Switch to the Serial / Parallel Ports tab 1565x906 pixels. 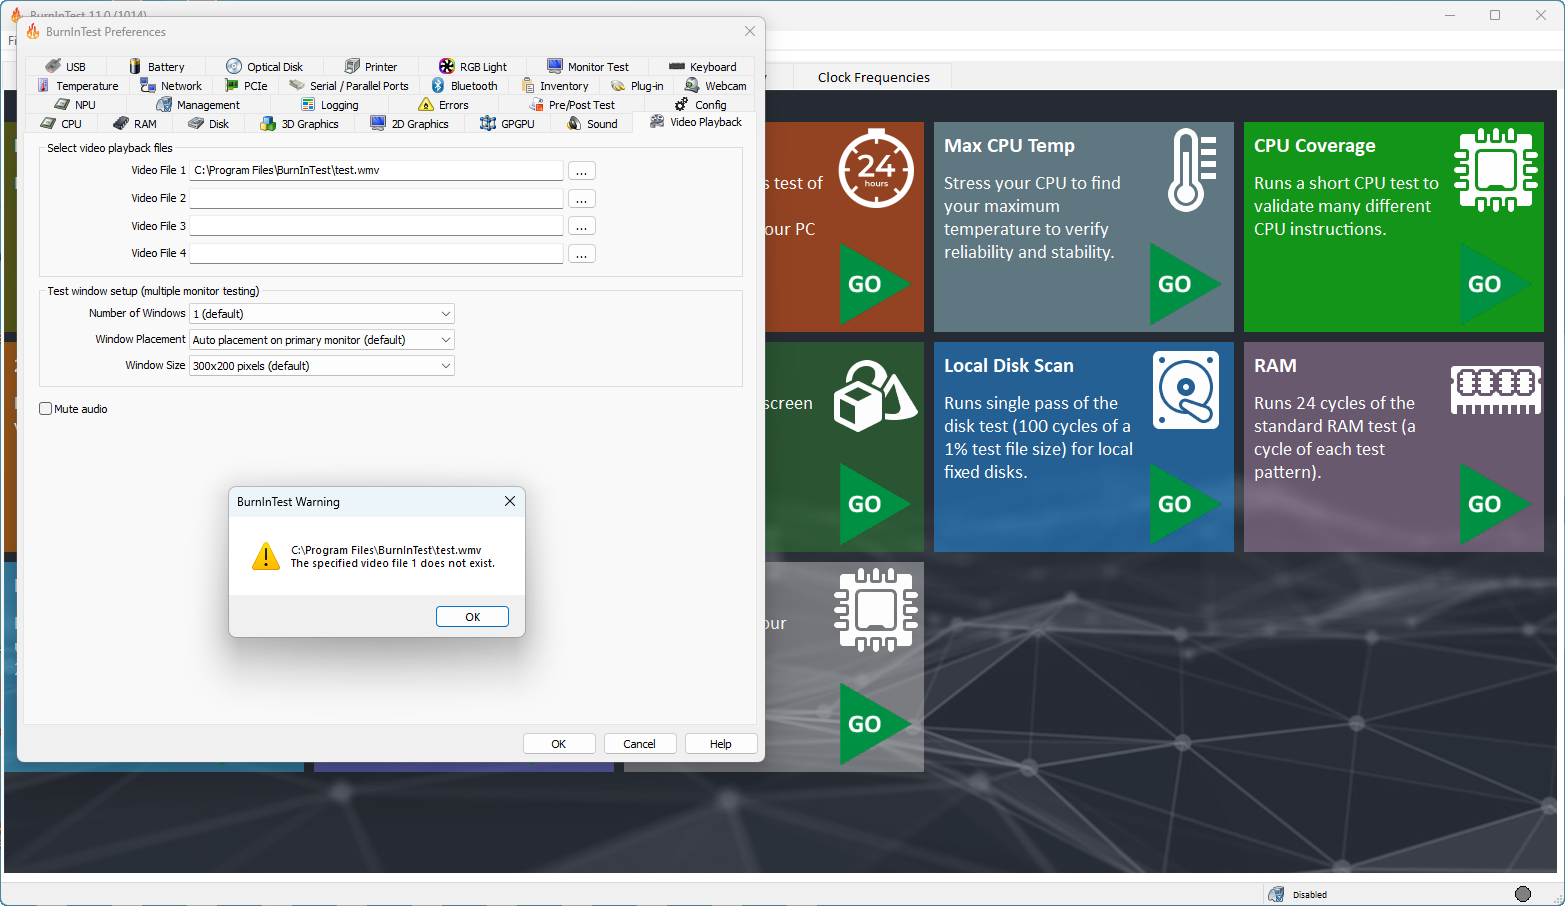(x=349, y=86)
